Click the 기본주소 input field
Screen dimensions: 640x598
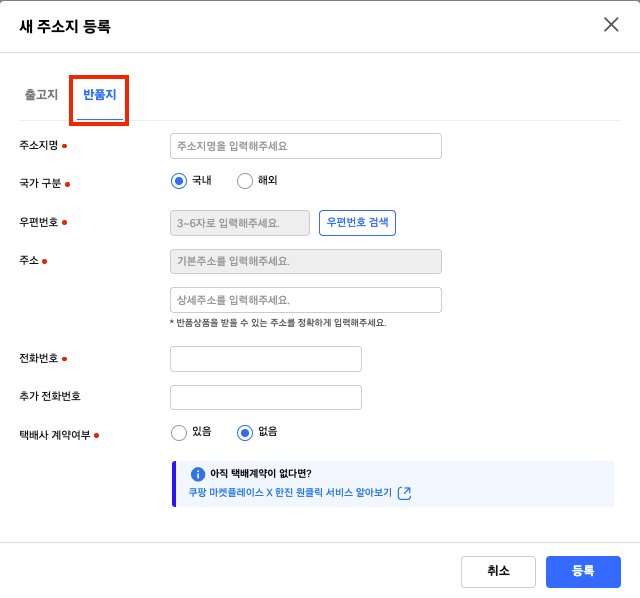pos(306,261)
